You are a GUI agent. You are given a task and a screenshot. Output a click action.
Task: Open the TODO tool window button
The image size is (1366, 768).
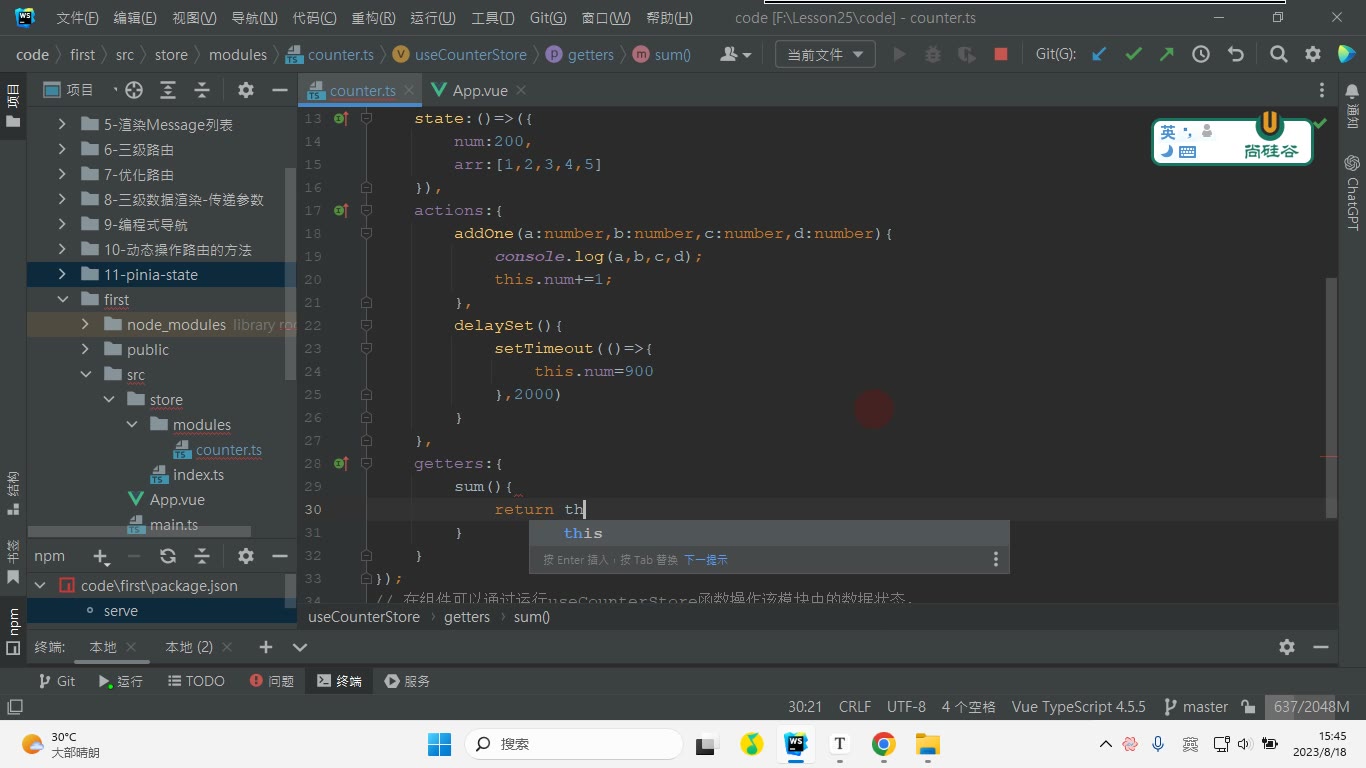(195, 681)
